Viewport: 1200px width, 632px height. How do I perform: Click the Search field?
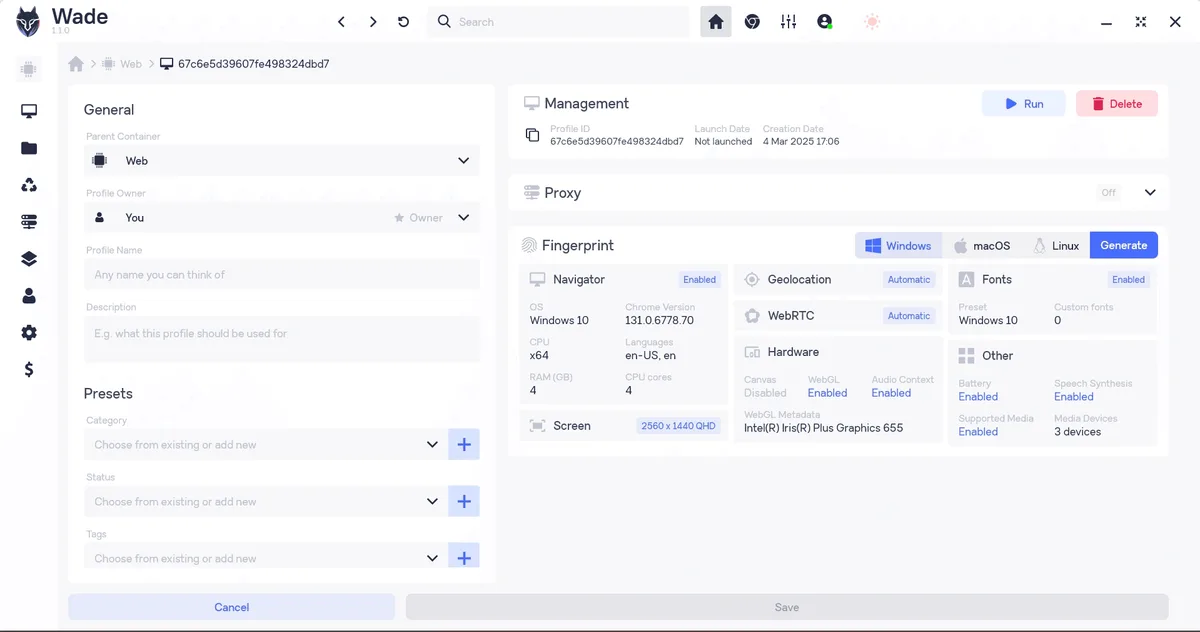(559, 22)
